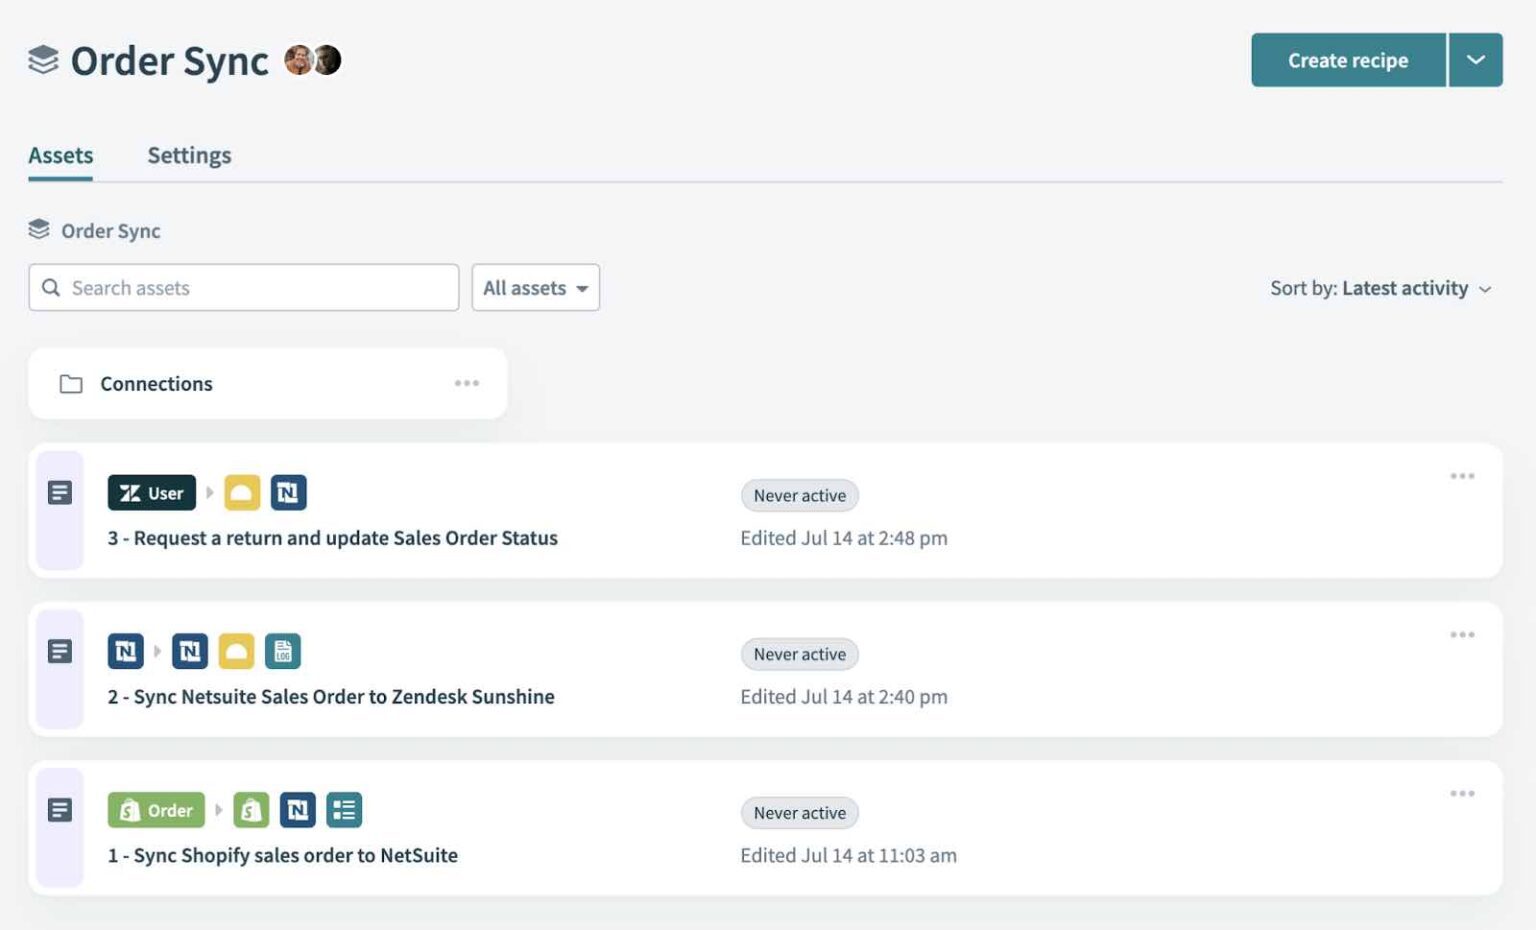Click the green Shopify icon after the Order trigger
1536x930 pixels.
pos(251,810)
